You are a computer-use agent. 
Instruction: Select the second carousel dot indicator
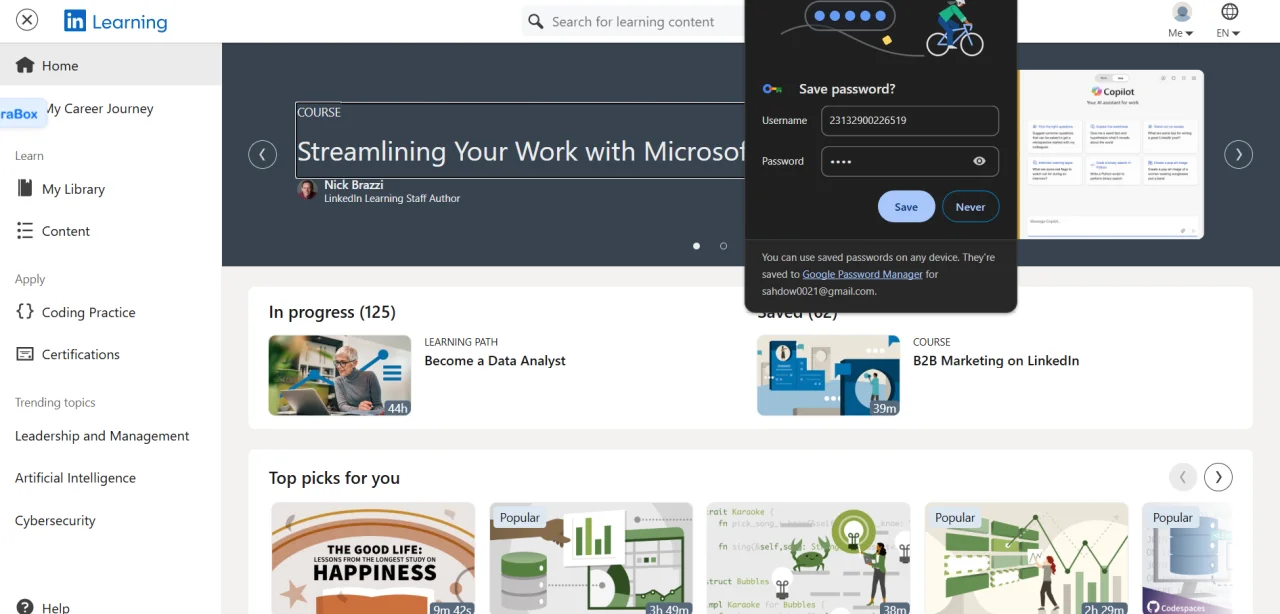coord(723,245)
